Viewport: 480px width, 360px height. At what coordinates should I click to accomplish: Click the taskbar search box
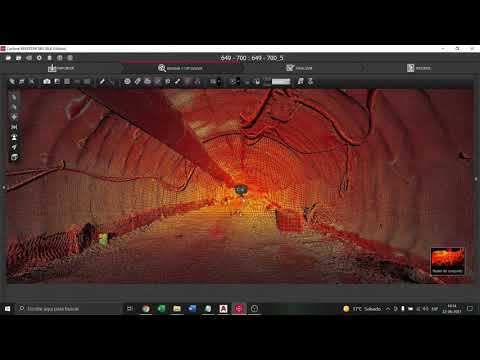click(x=68, y=309)
